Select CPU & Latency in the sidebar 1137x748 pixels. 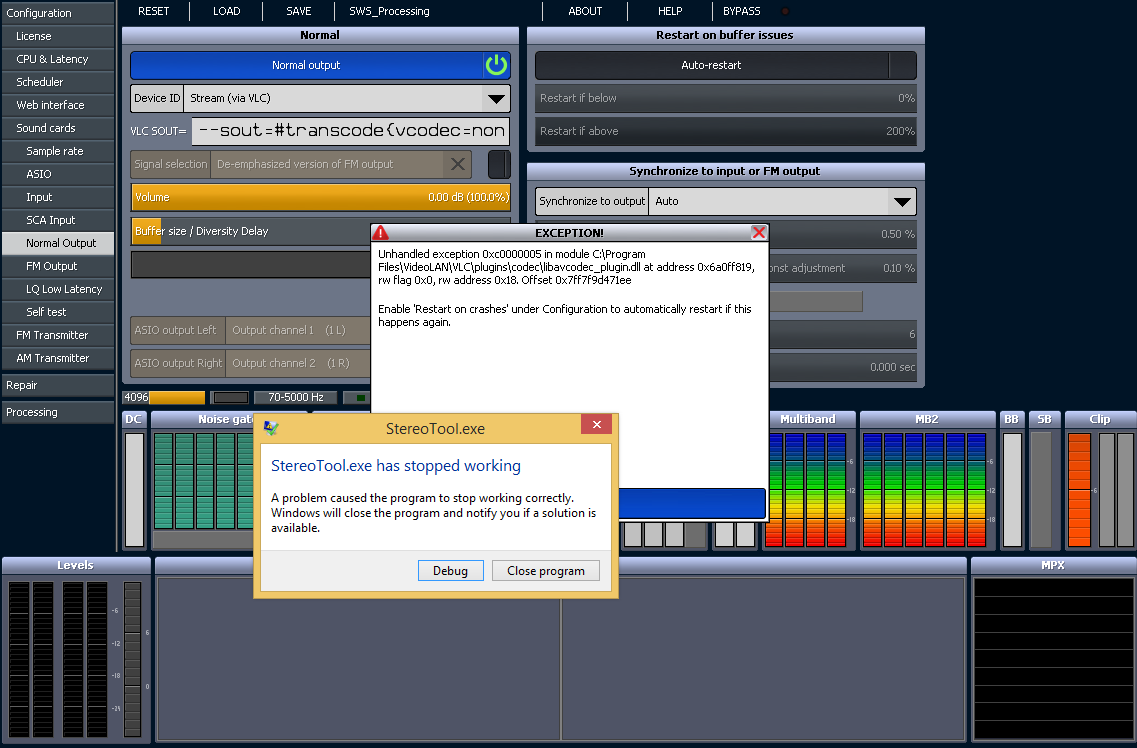click(57, 59)
